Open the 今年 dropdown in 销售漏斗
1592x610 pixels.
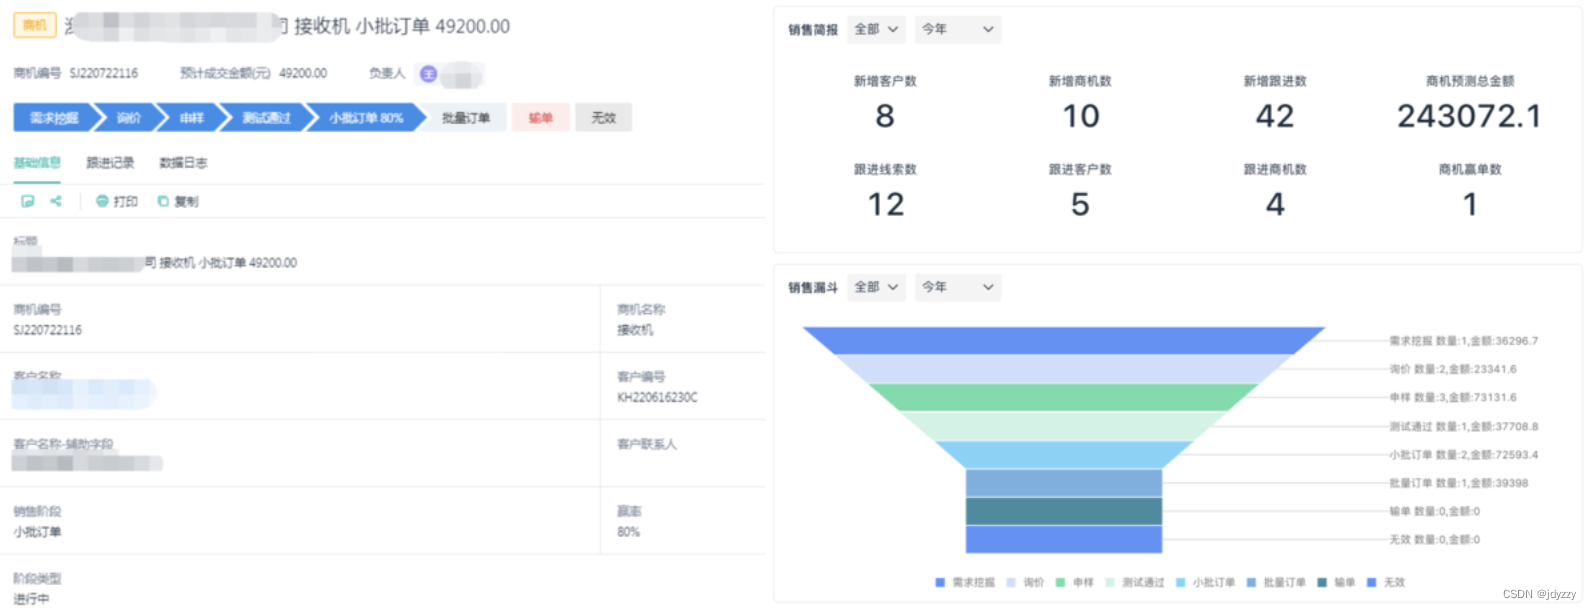pyautogui.click(x=958, y=287)
